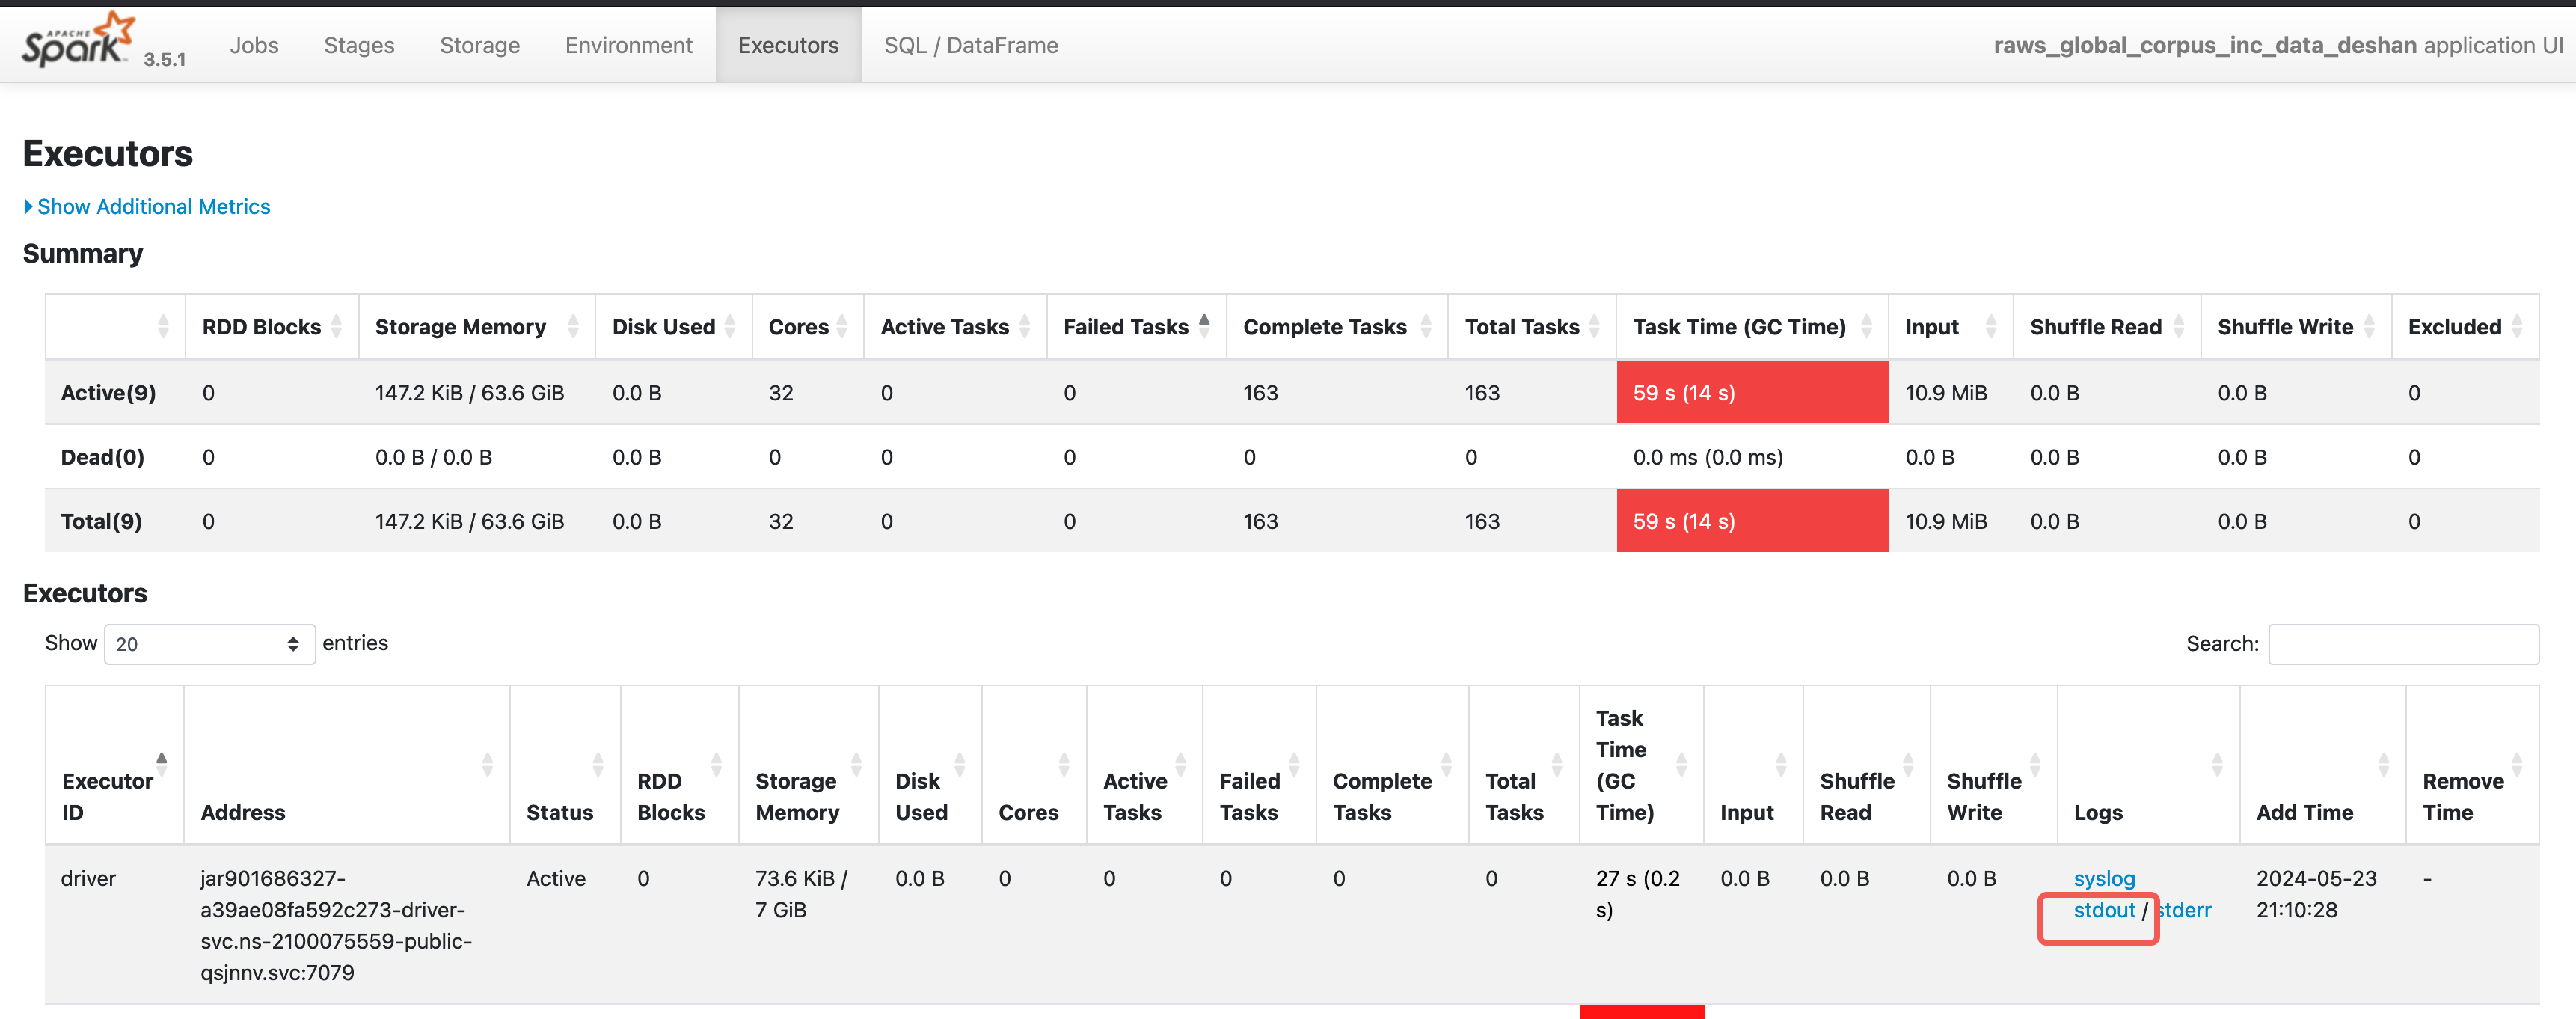Viewport: 2576px width, 1019px height.
Task: Sort summary by RDD Blocks column
Action: pos(272,327)
